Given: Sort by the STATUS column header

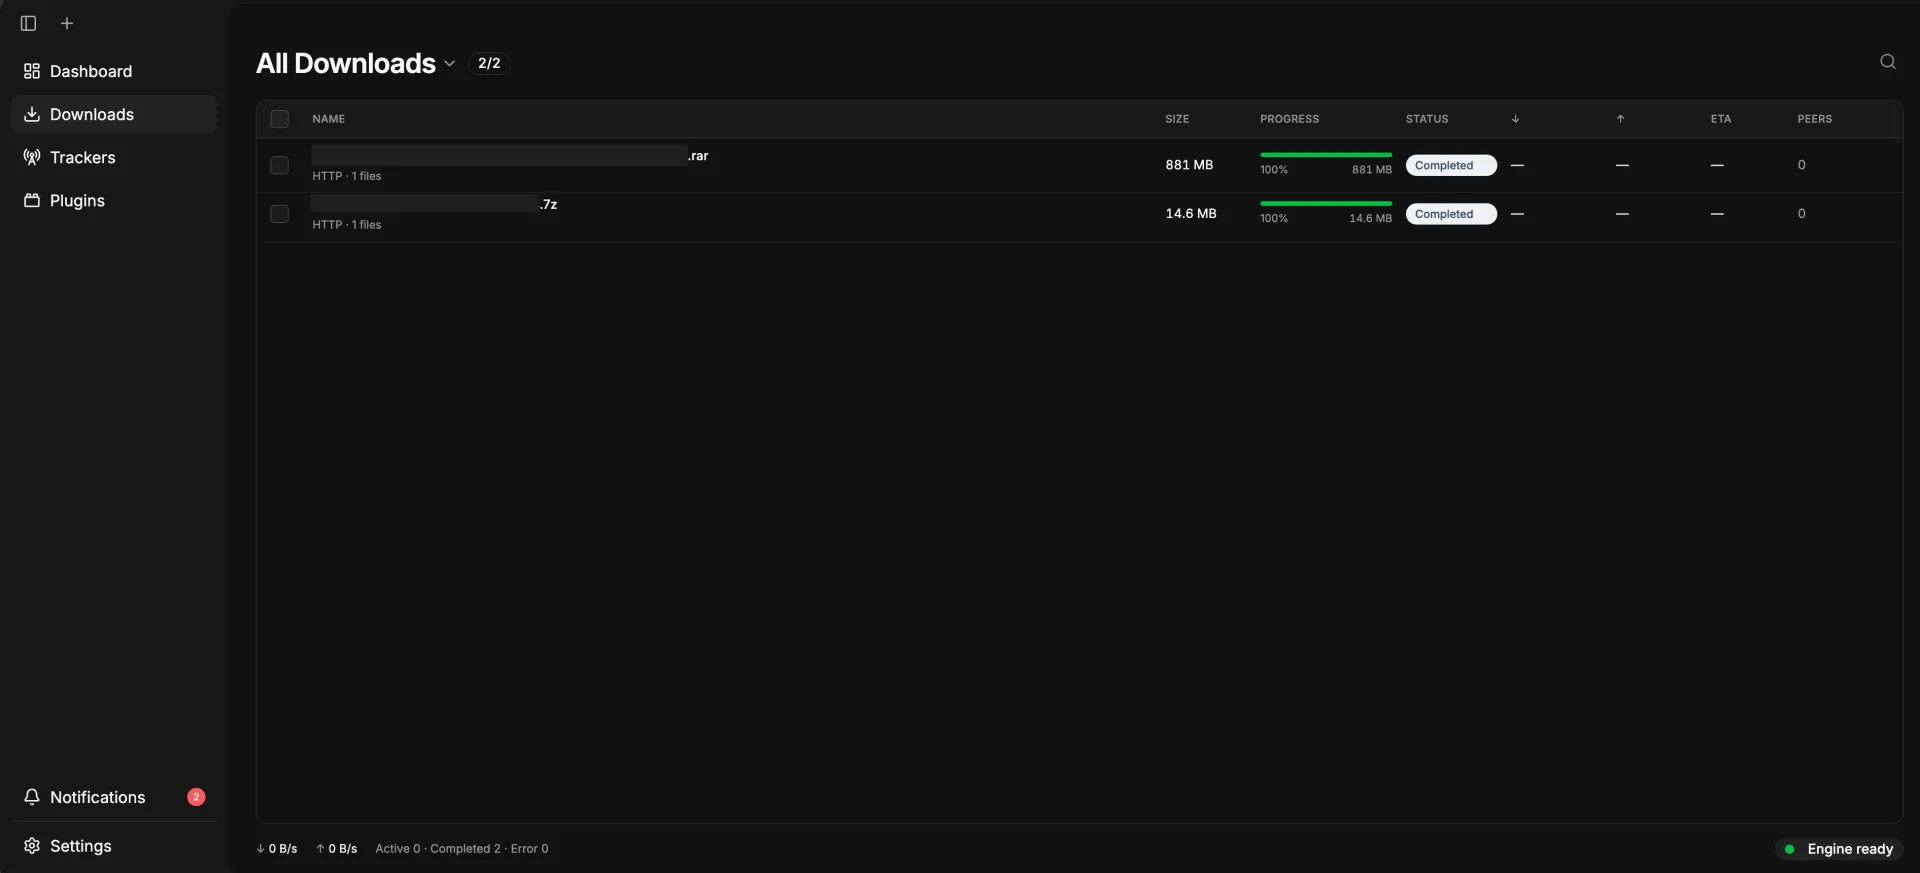Looking at the screenshot, I should (x=1427, y=119).
